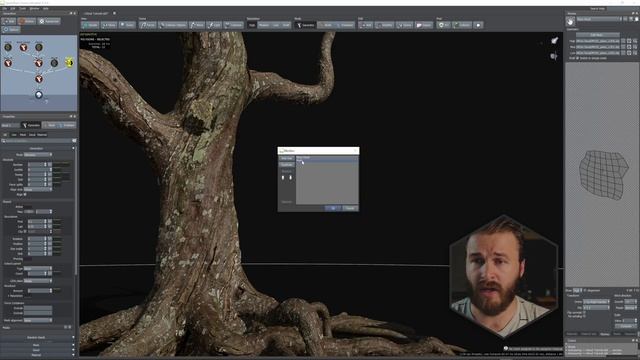Close the open document tab

point(114,13)
